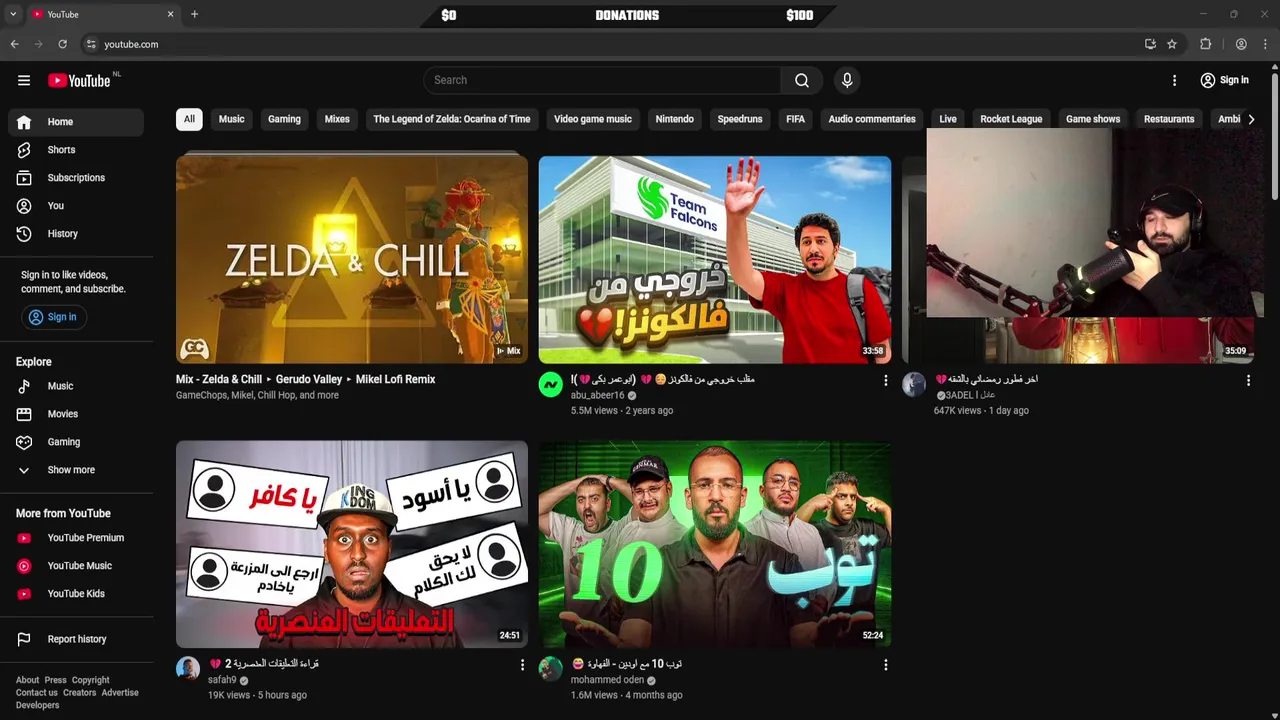Open the hamburger guide menu
The image size is (1280, 720).
(24, 80)
